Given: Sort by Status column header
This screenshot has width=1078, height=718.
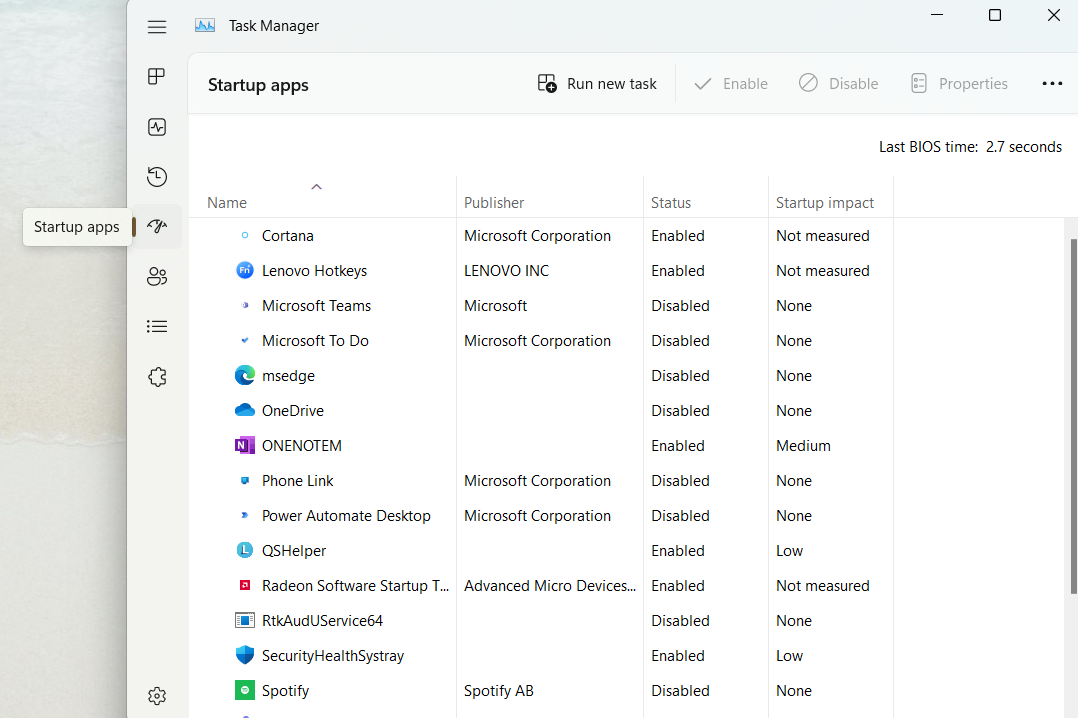Looking at the screenshot, I should [671, 203].
